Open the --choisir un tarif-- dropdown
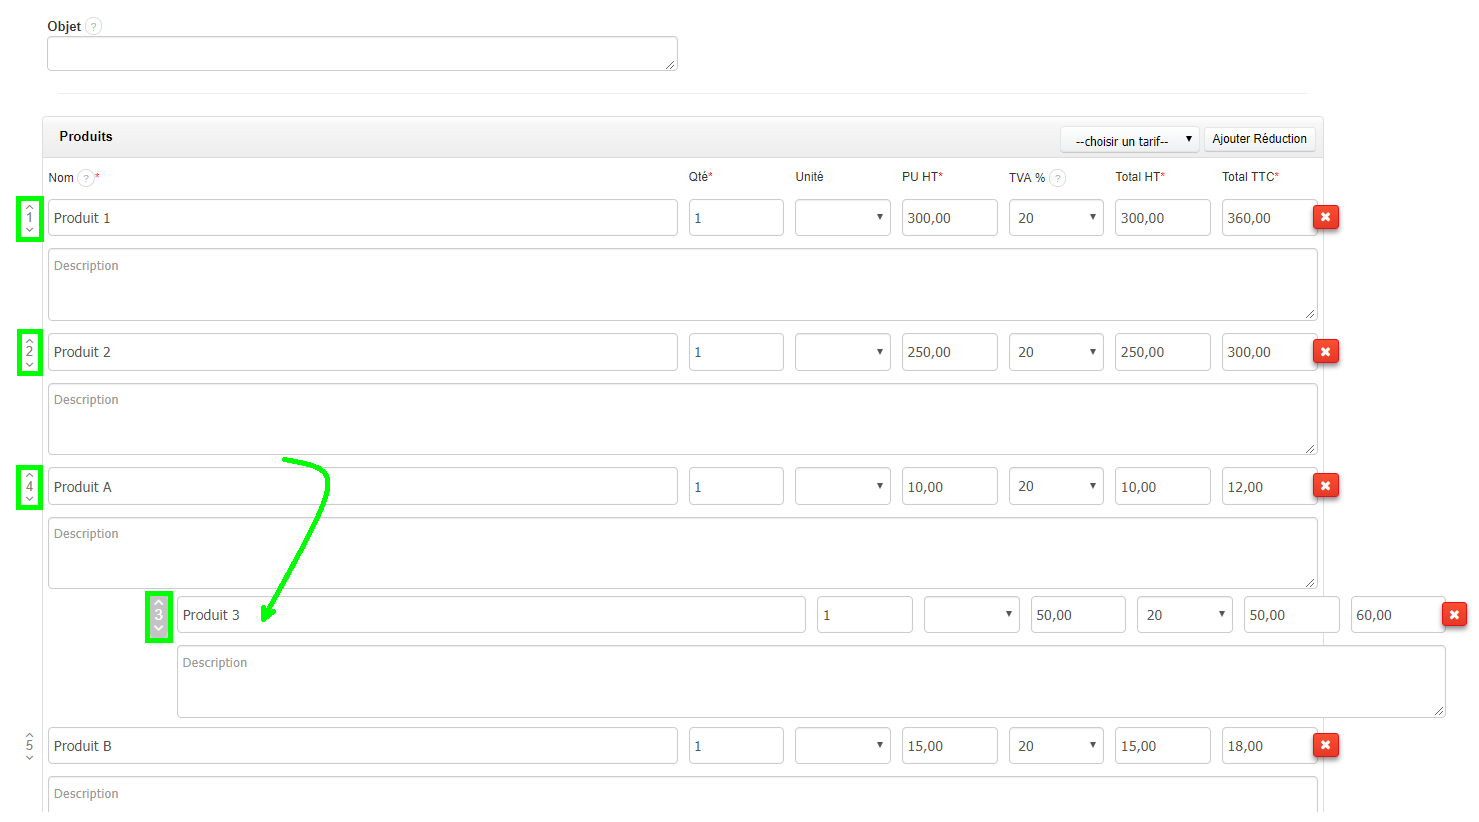Screen dimensions: 1479x822 [x=1129, y=139]
